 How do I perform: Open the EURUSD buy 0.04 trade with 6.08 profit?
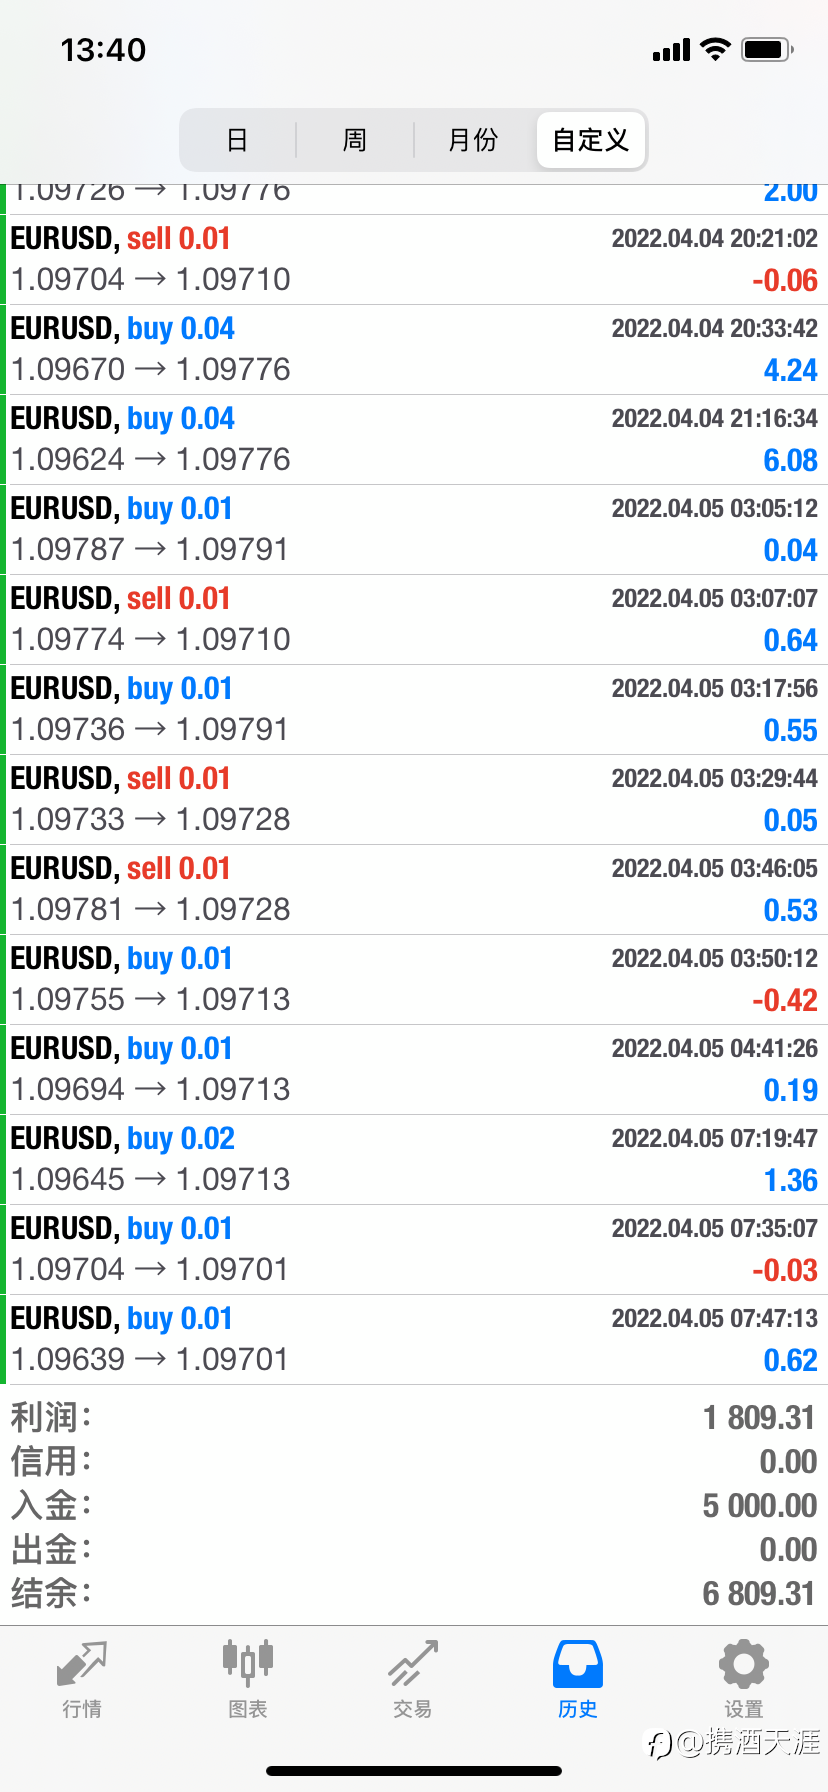(x=414, y=439)
